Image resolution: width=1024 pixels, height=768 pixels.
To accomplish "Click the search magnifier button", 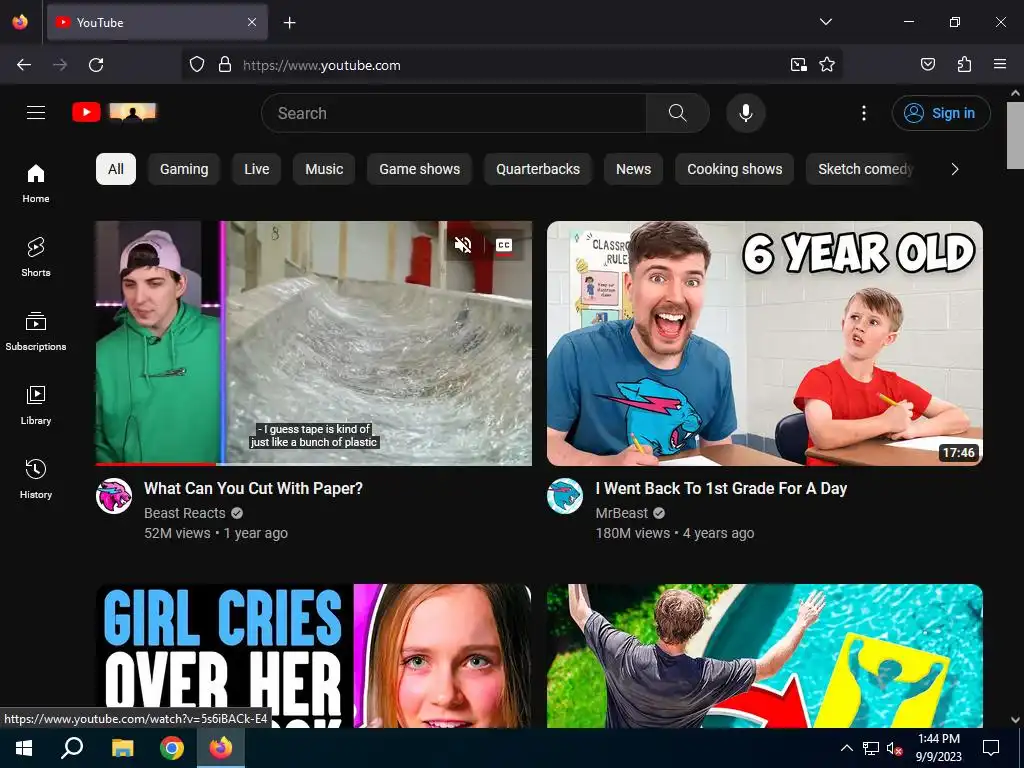I will coord(677,113).
